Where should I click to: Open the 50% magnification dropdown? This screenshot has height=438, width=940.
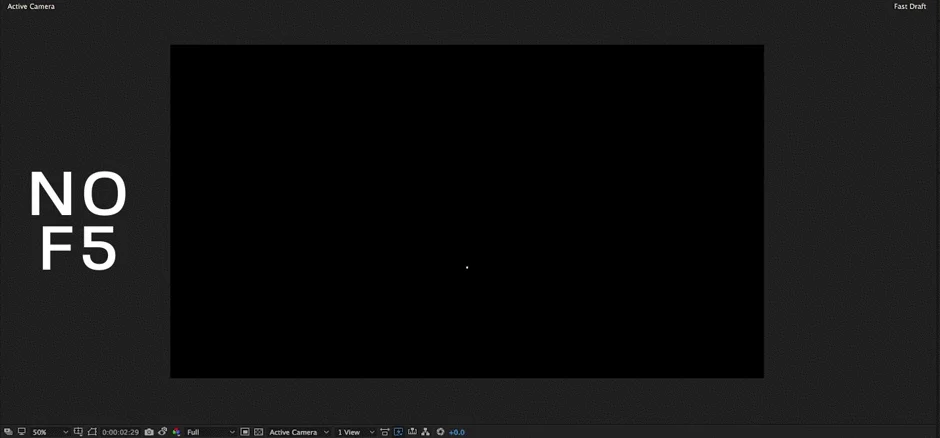pos(50,432)
